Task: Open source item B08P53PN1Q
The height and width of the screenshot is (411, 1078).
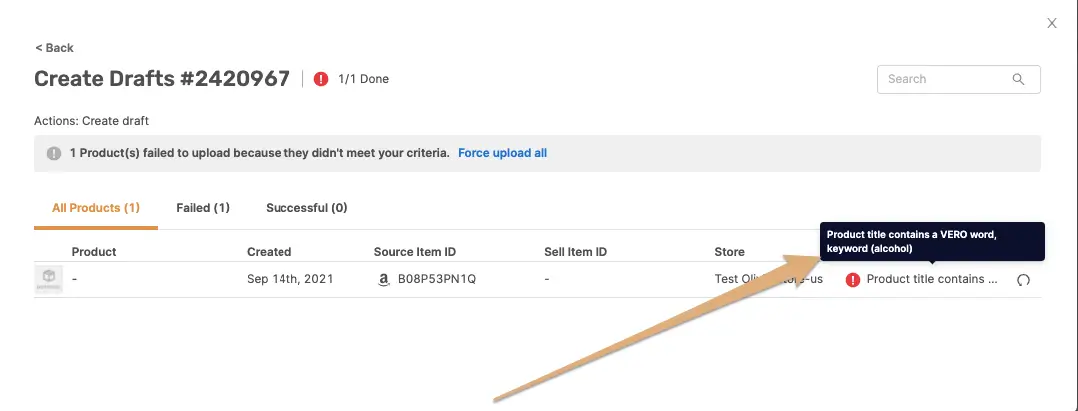Action: click(437, 279)
